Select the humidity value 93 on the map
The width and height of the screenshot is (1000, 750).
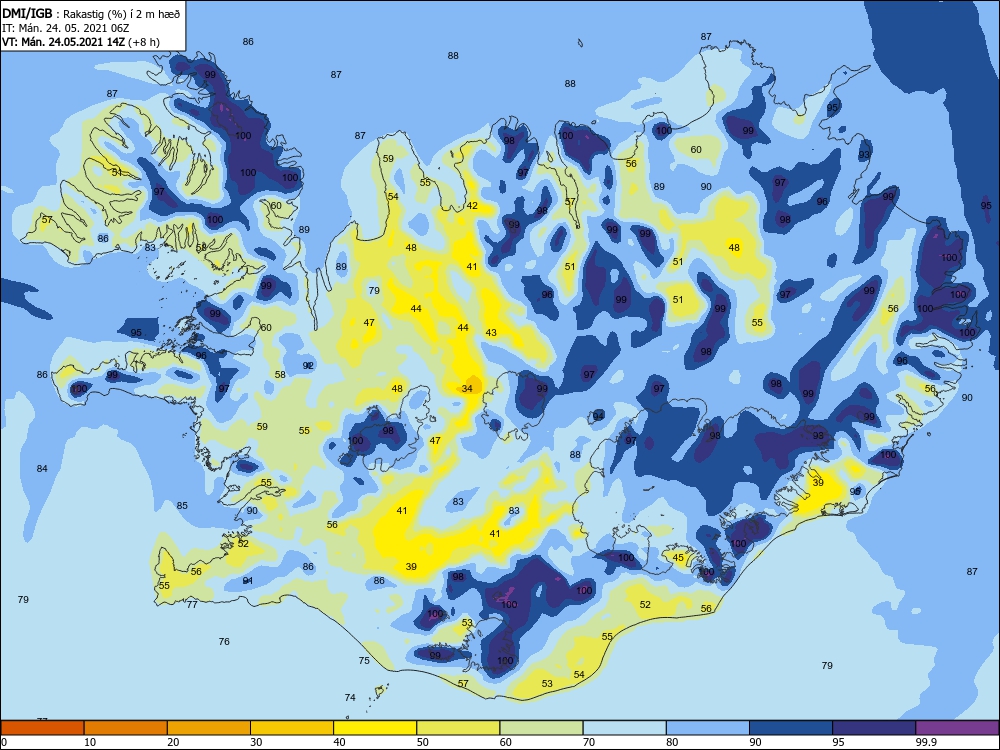click(x=864, y=154)
